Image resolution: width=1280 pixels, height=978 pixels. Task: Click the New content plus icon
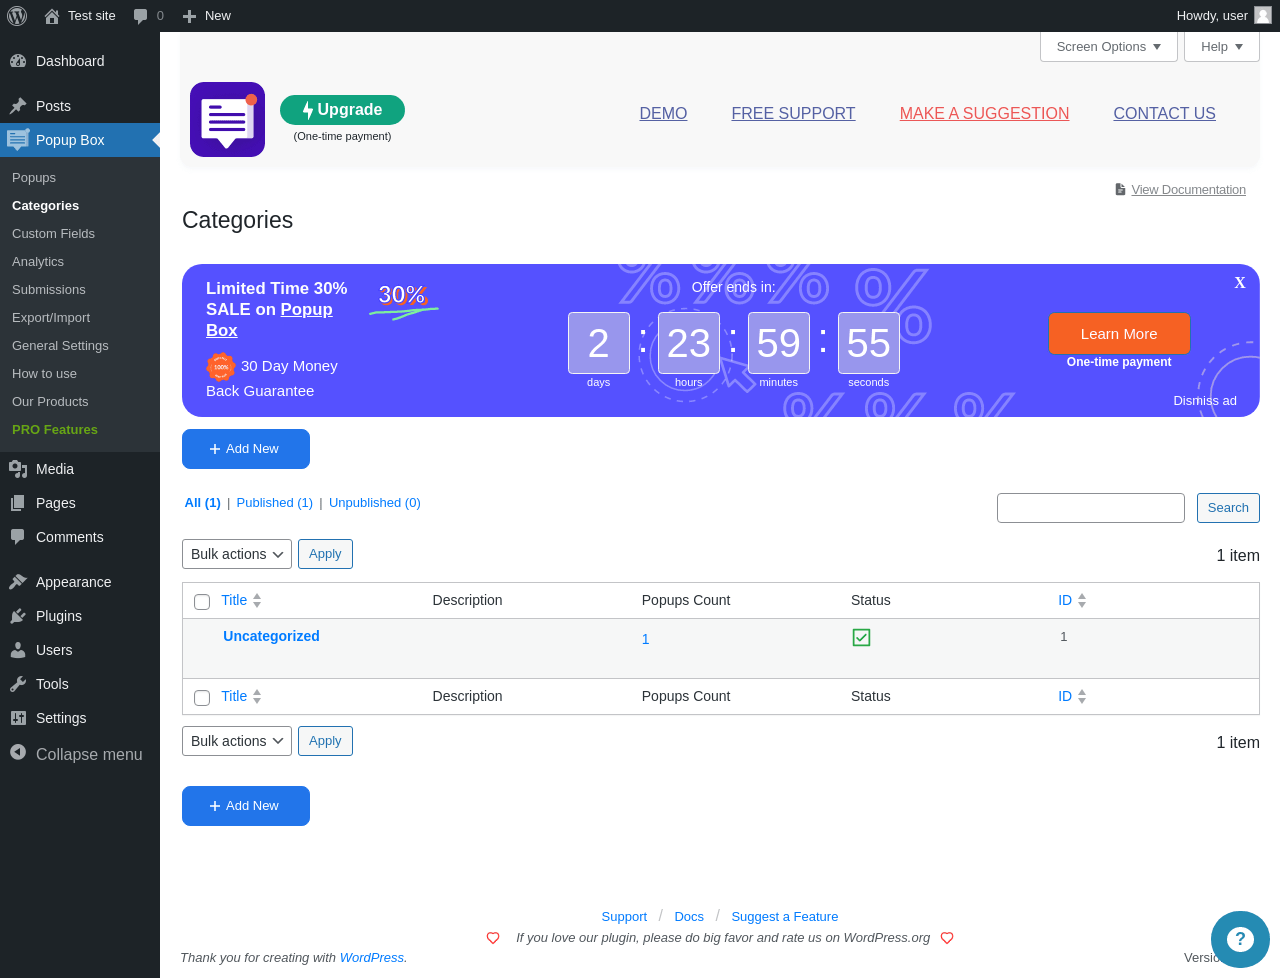(189, 16)
